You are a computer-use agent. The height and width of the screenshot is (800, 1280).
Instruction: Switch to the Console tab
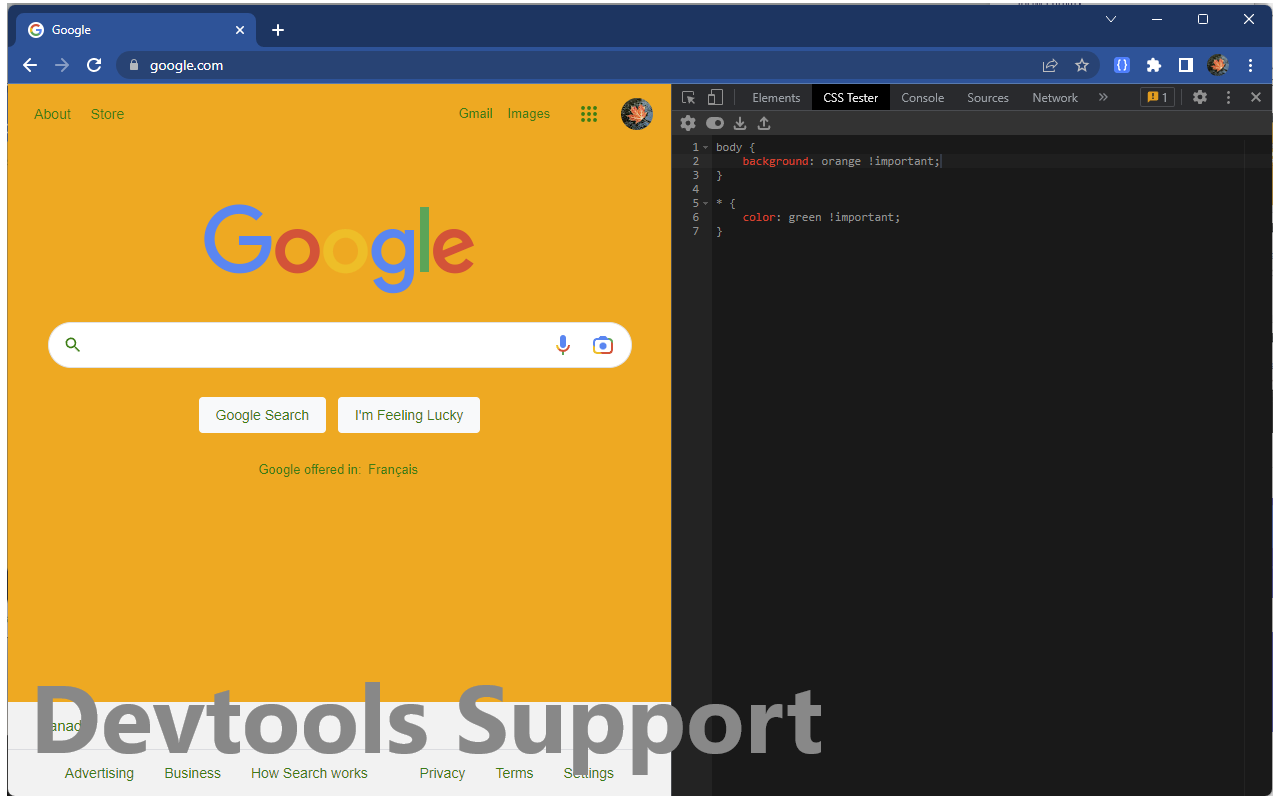click(922, 97)
